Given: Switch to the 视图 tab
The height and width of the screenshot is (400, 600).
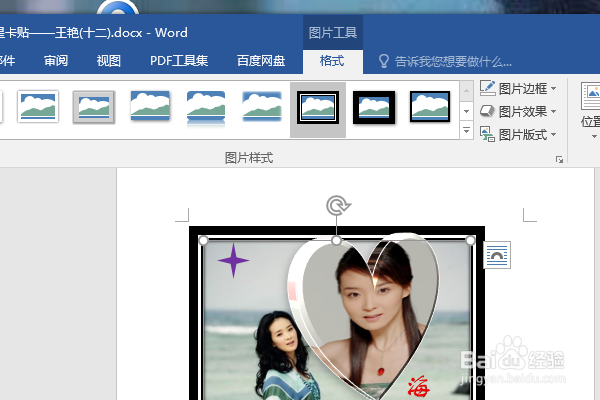Looking at the screenshot, I should (x=109, y=60).
